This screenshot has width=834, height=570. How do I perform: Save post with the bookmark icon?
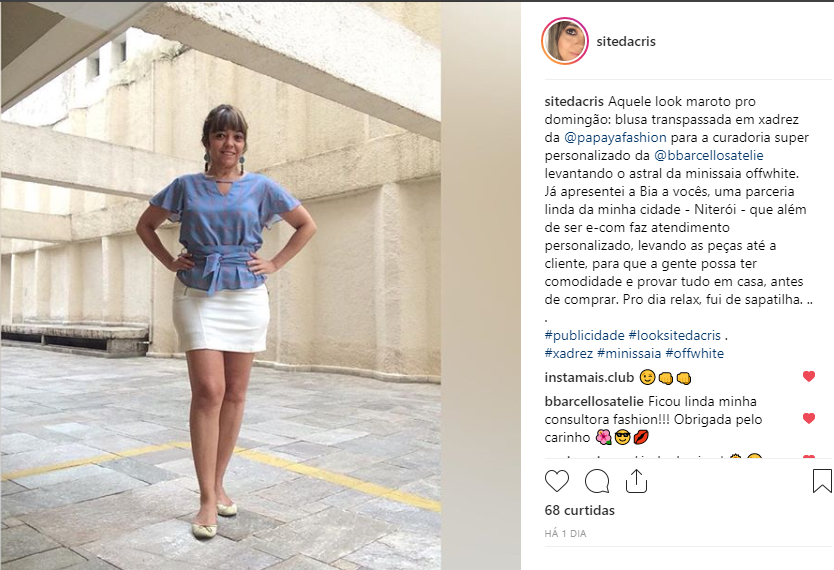click(x=822, y=480)
